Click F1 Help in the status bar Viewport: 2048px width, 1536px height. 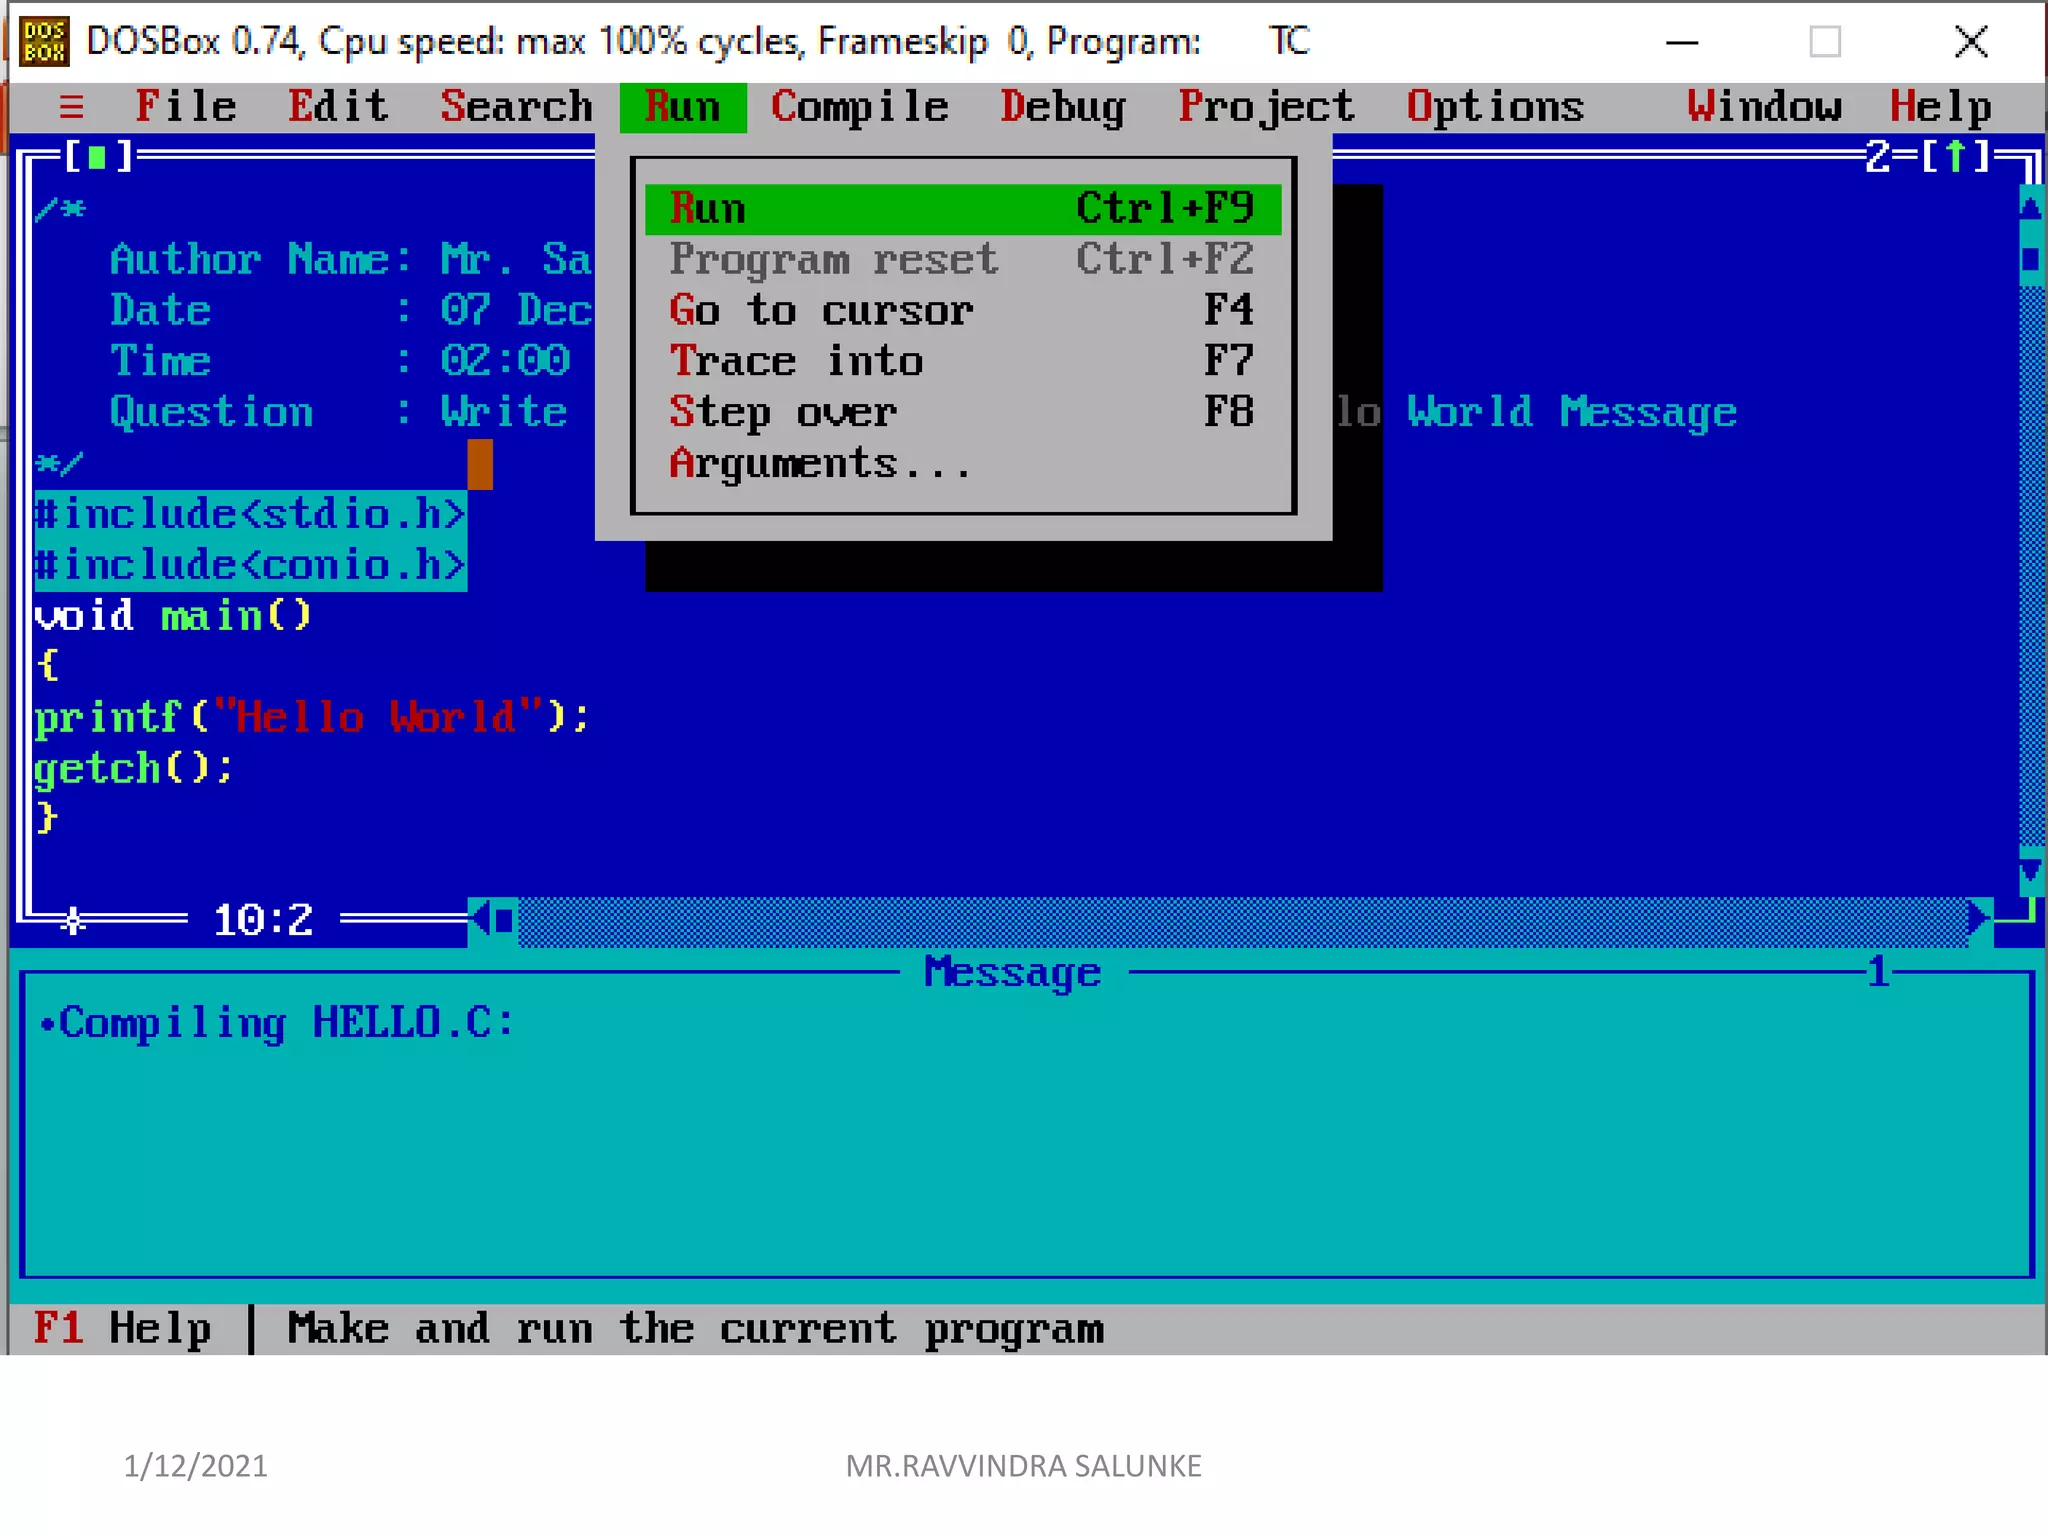tap(122, 1329)
